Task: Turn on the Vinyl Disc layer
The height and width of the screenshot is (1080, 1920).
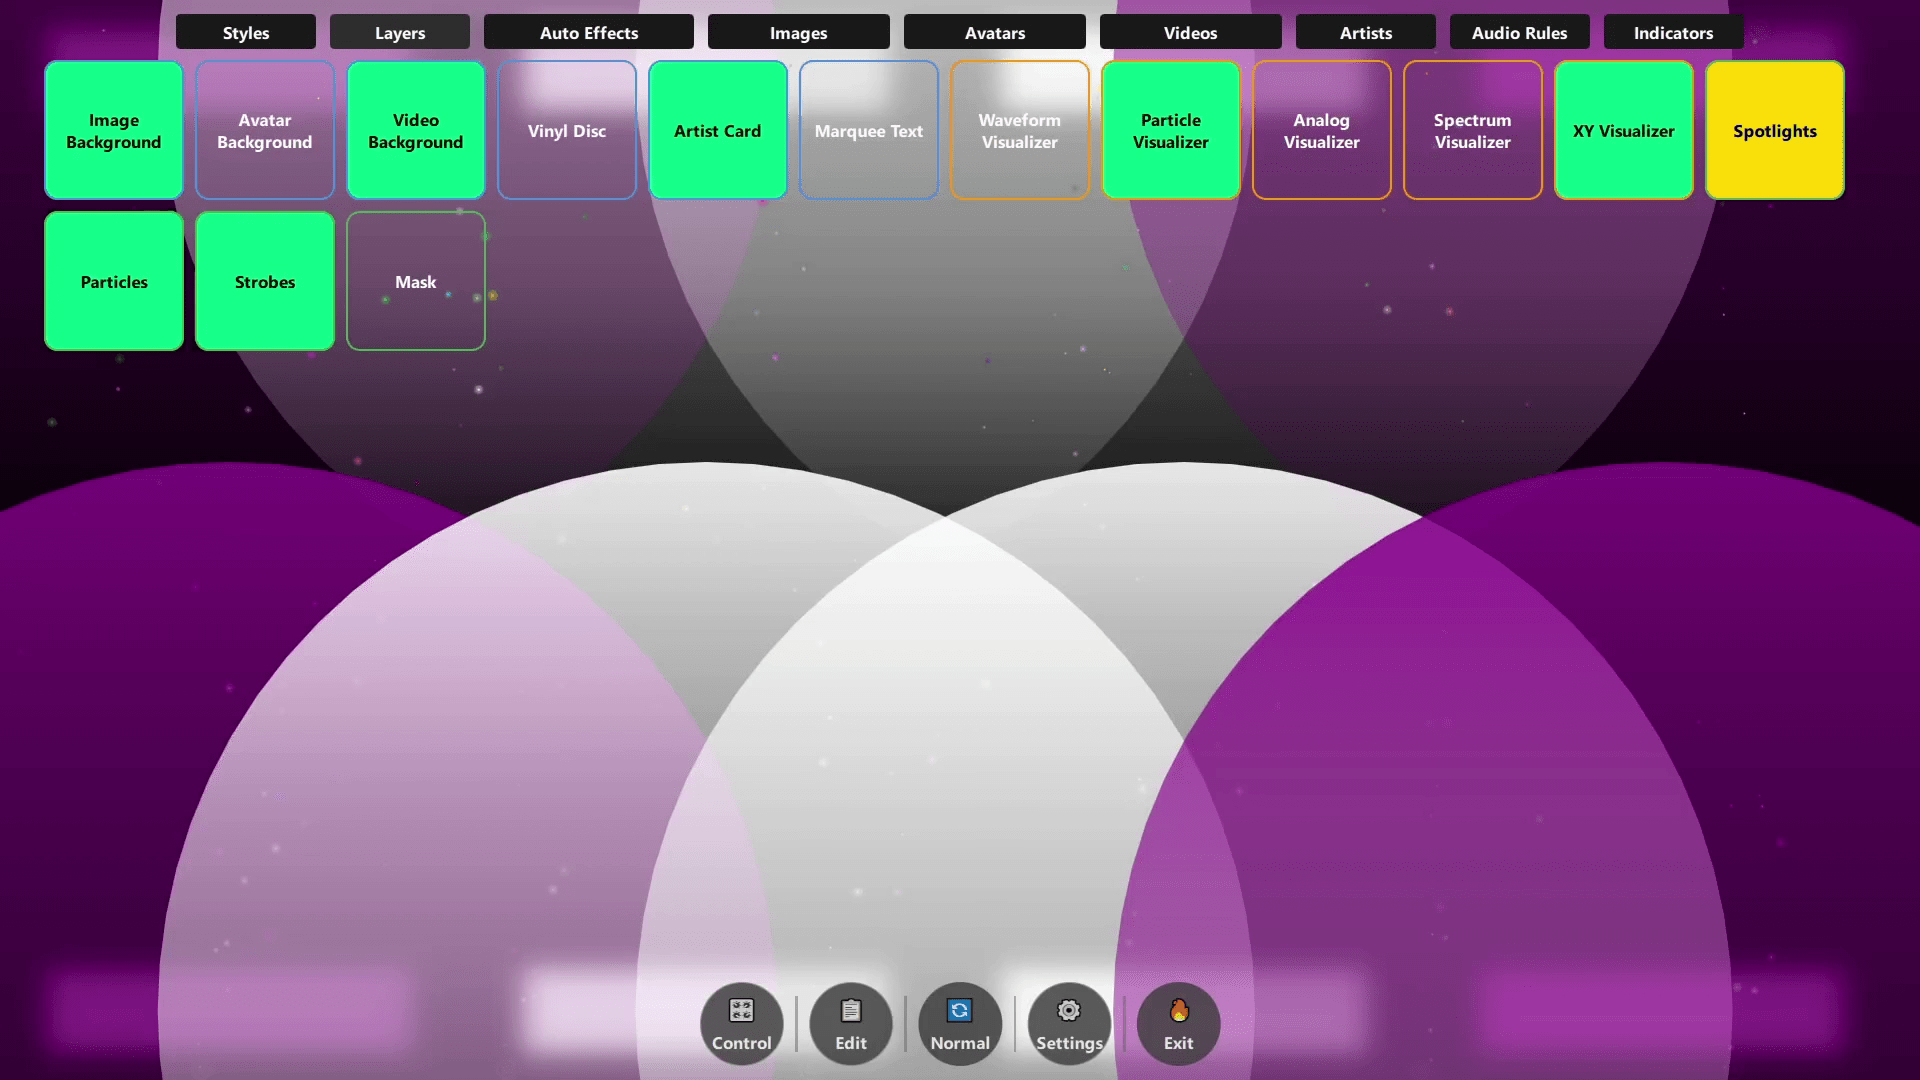Action: (567, 131)
